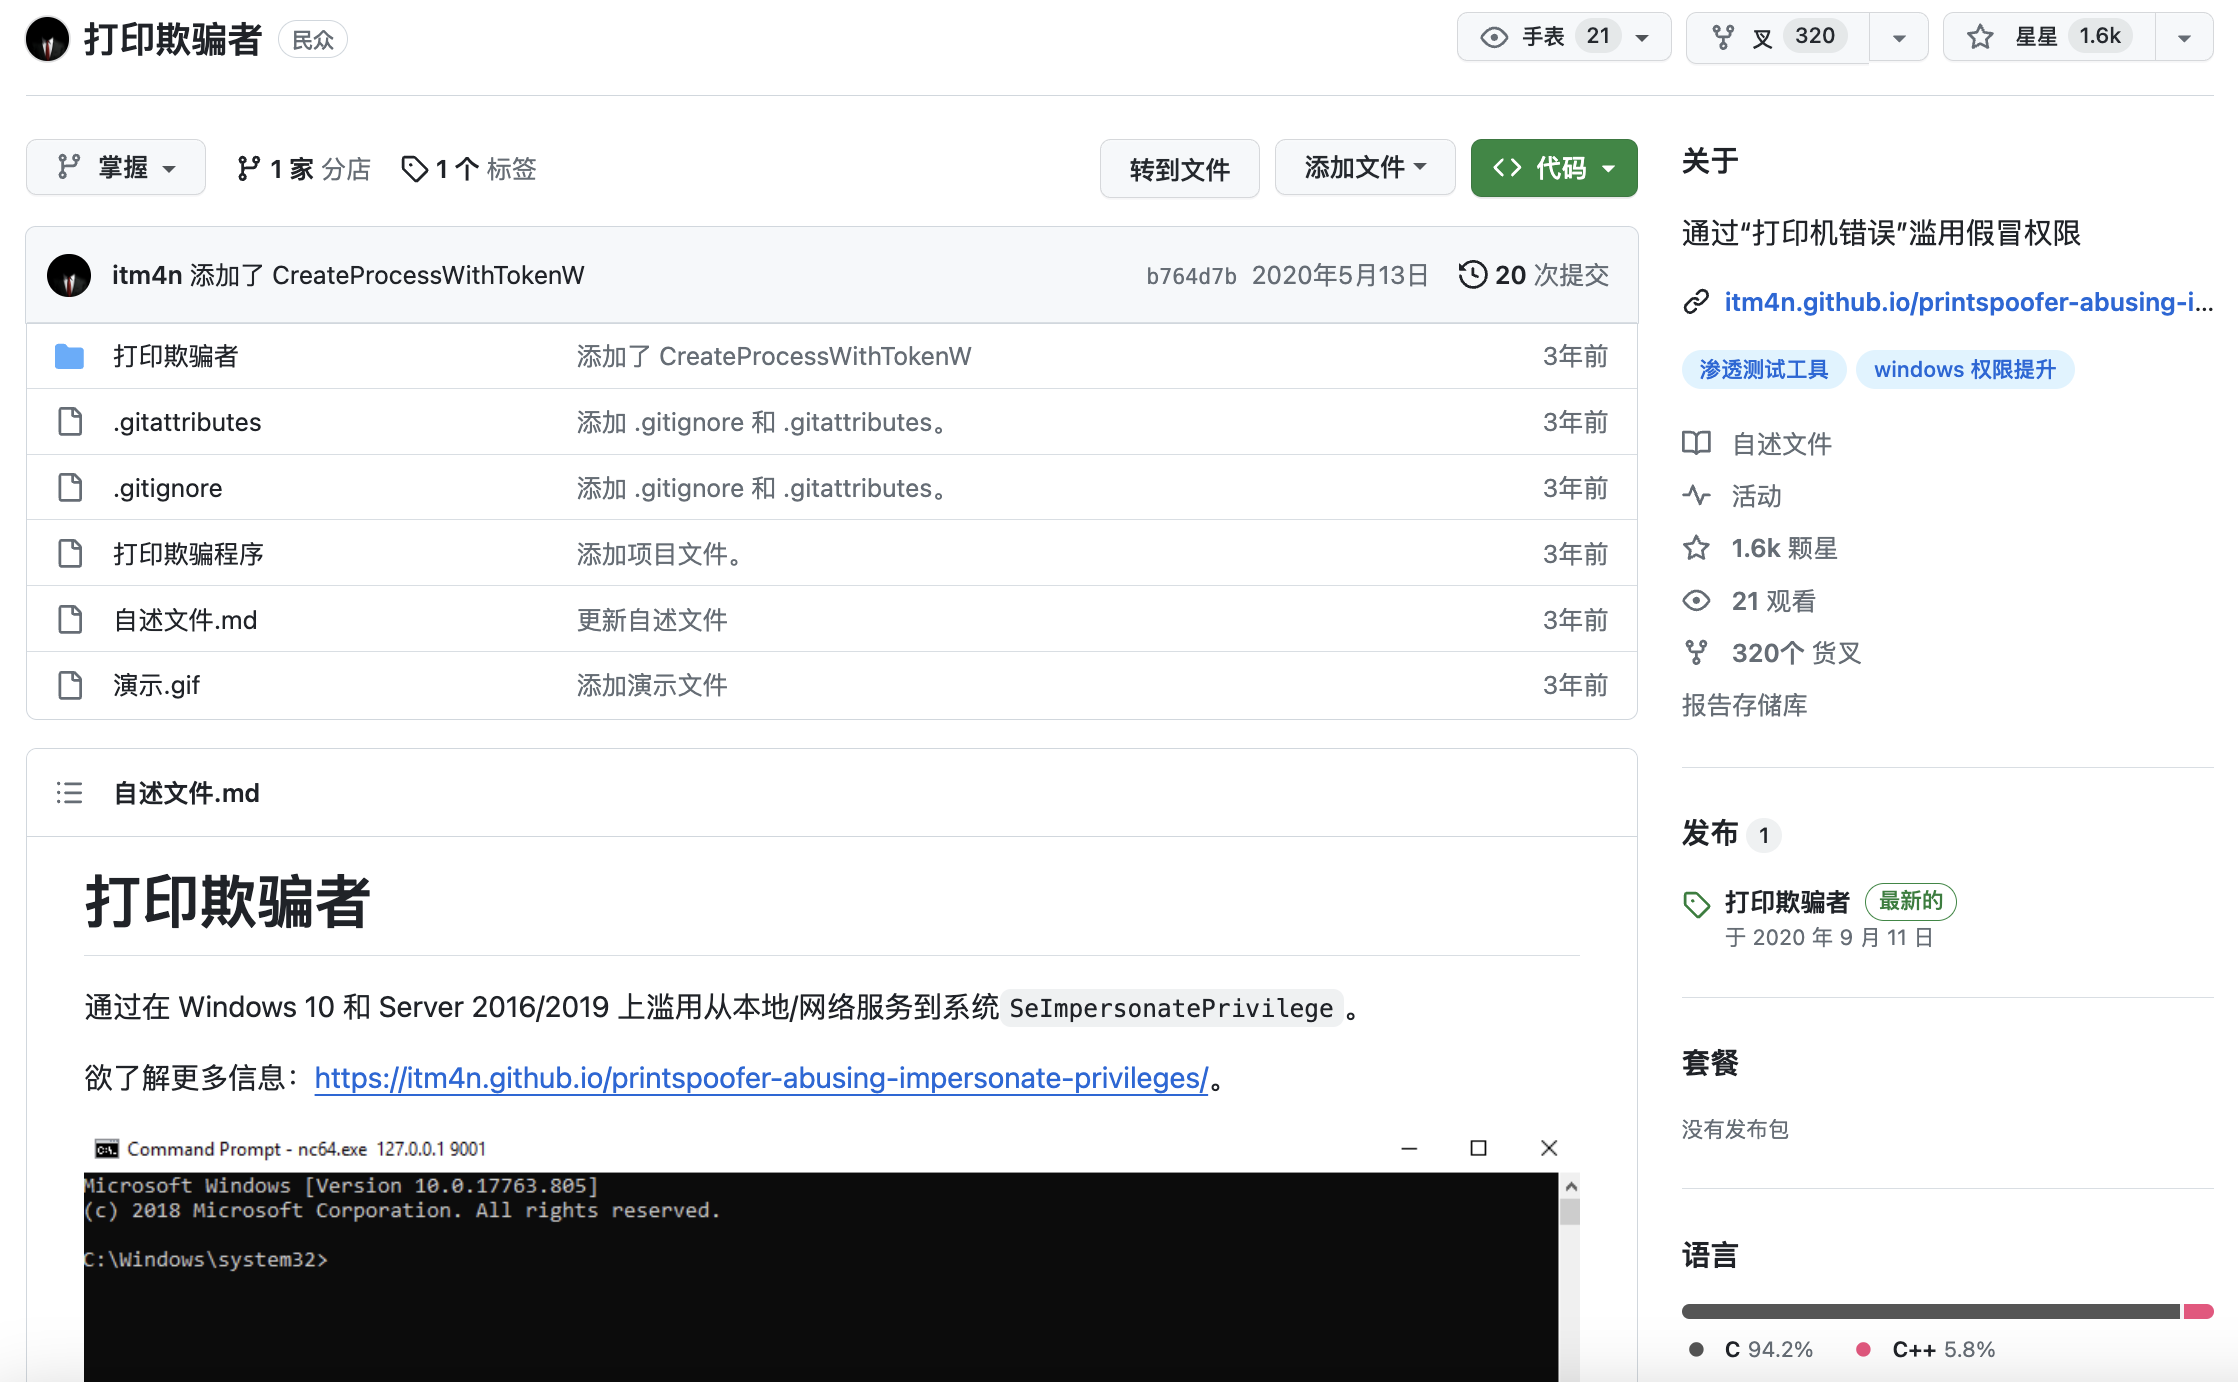Open the printspoofer-abusing-impersonate-privileges README link
The width and height of the screenshot is (2238, 1382).
click(x=761, y=1078)
